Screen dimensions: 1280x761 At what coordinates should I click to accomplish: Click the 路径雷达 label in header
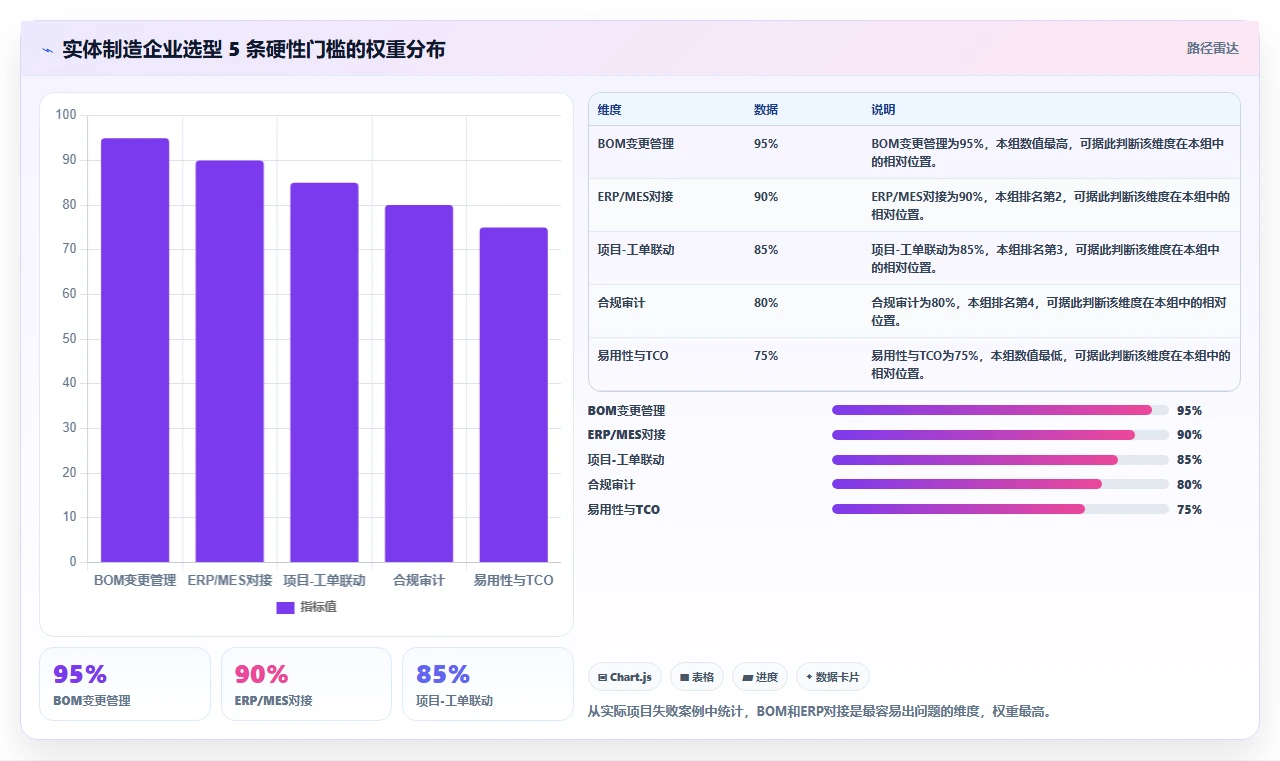click(x=1212, y=48)
